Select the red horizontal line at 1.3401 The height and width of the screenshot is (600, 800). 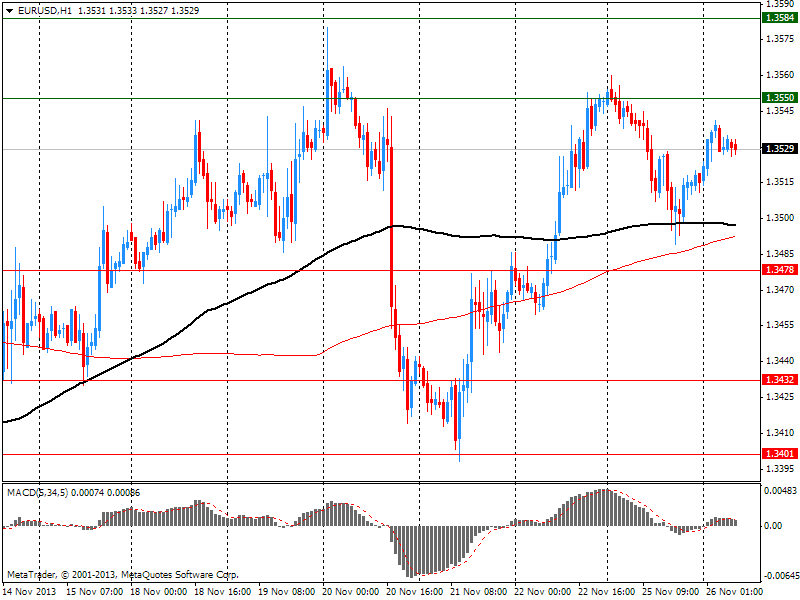(x=250, y=454)
